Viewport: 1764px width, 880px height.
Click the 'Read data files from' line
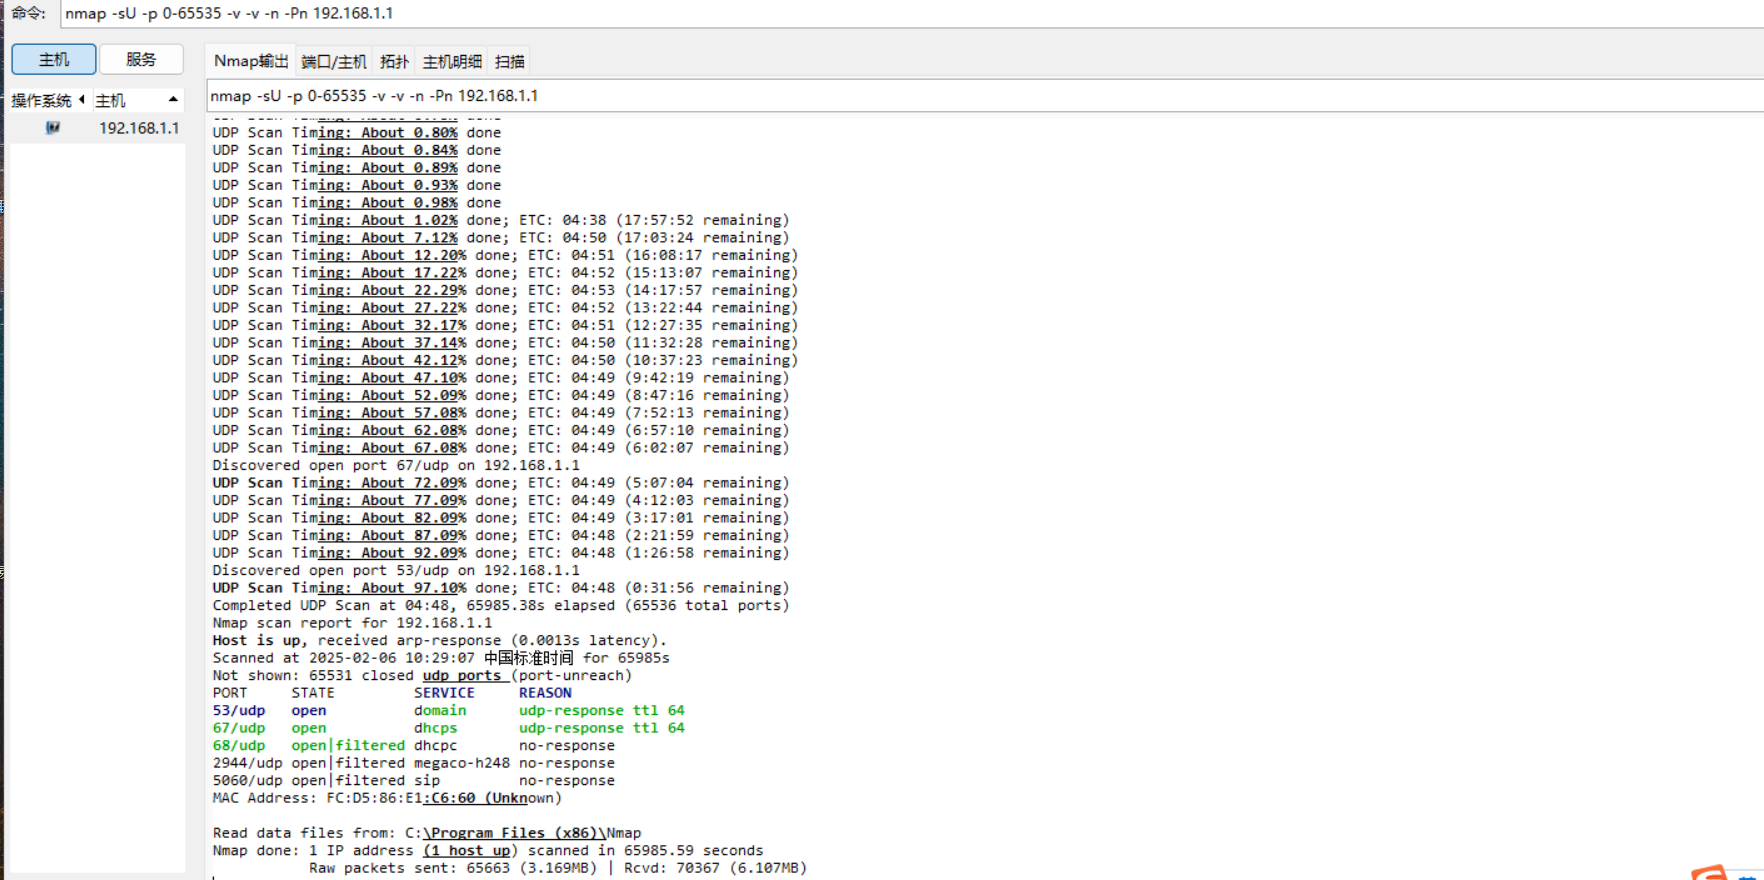tap(427, 833)
